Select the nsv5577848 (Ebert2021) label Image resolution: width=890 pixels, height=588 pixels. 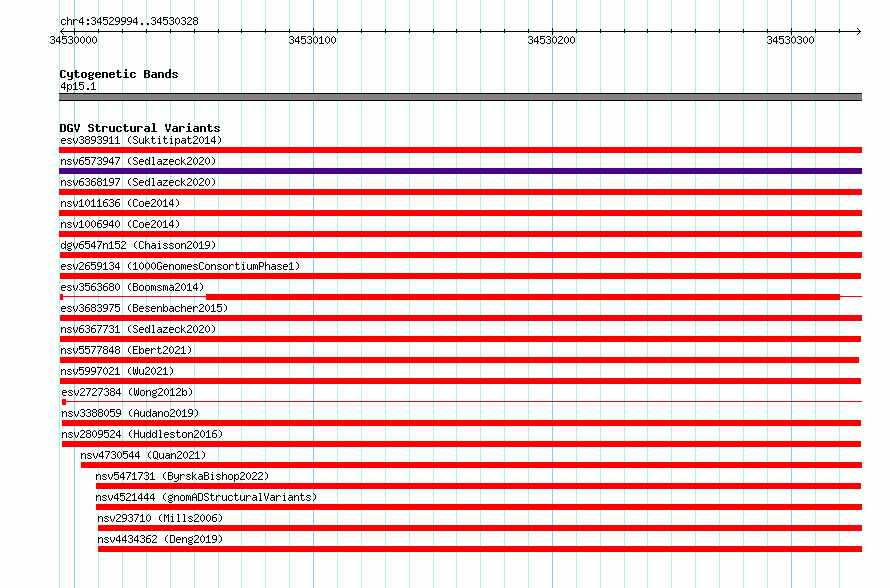(x=126, y=350)
